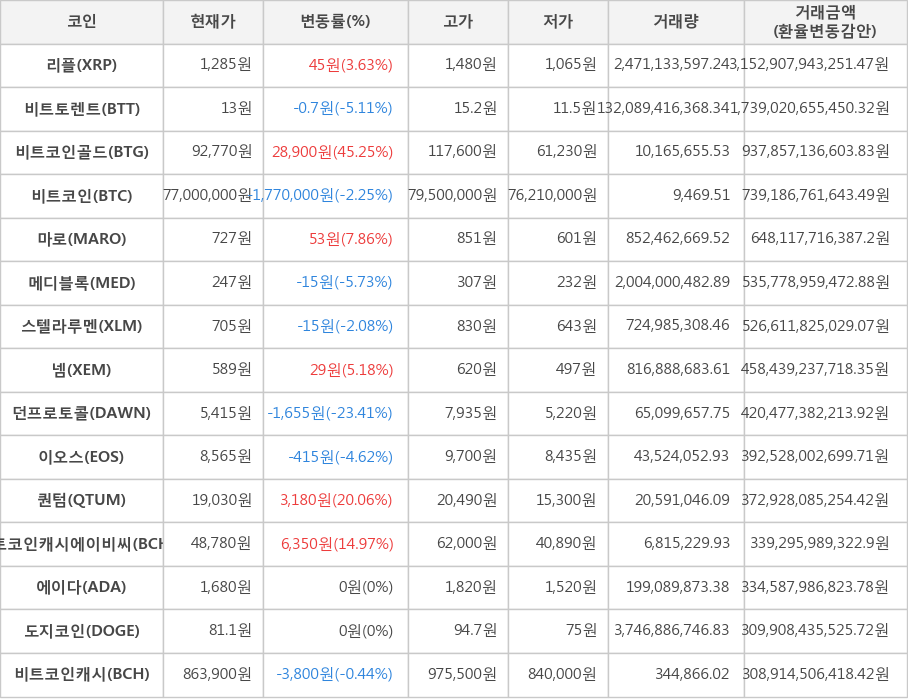Screen dimensions: 908x700
Task: Select 마로(MARO) in the coin list
Action: tap(82, 238)
